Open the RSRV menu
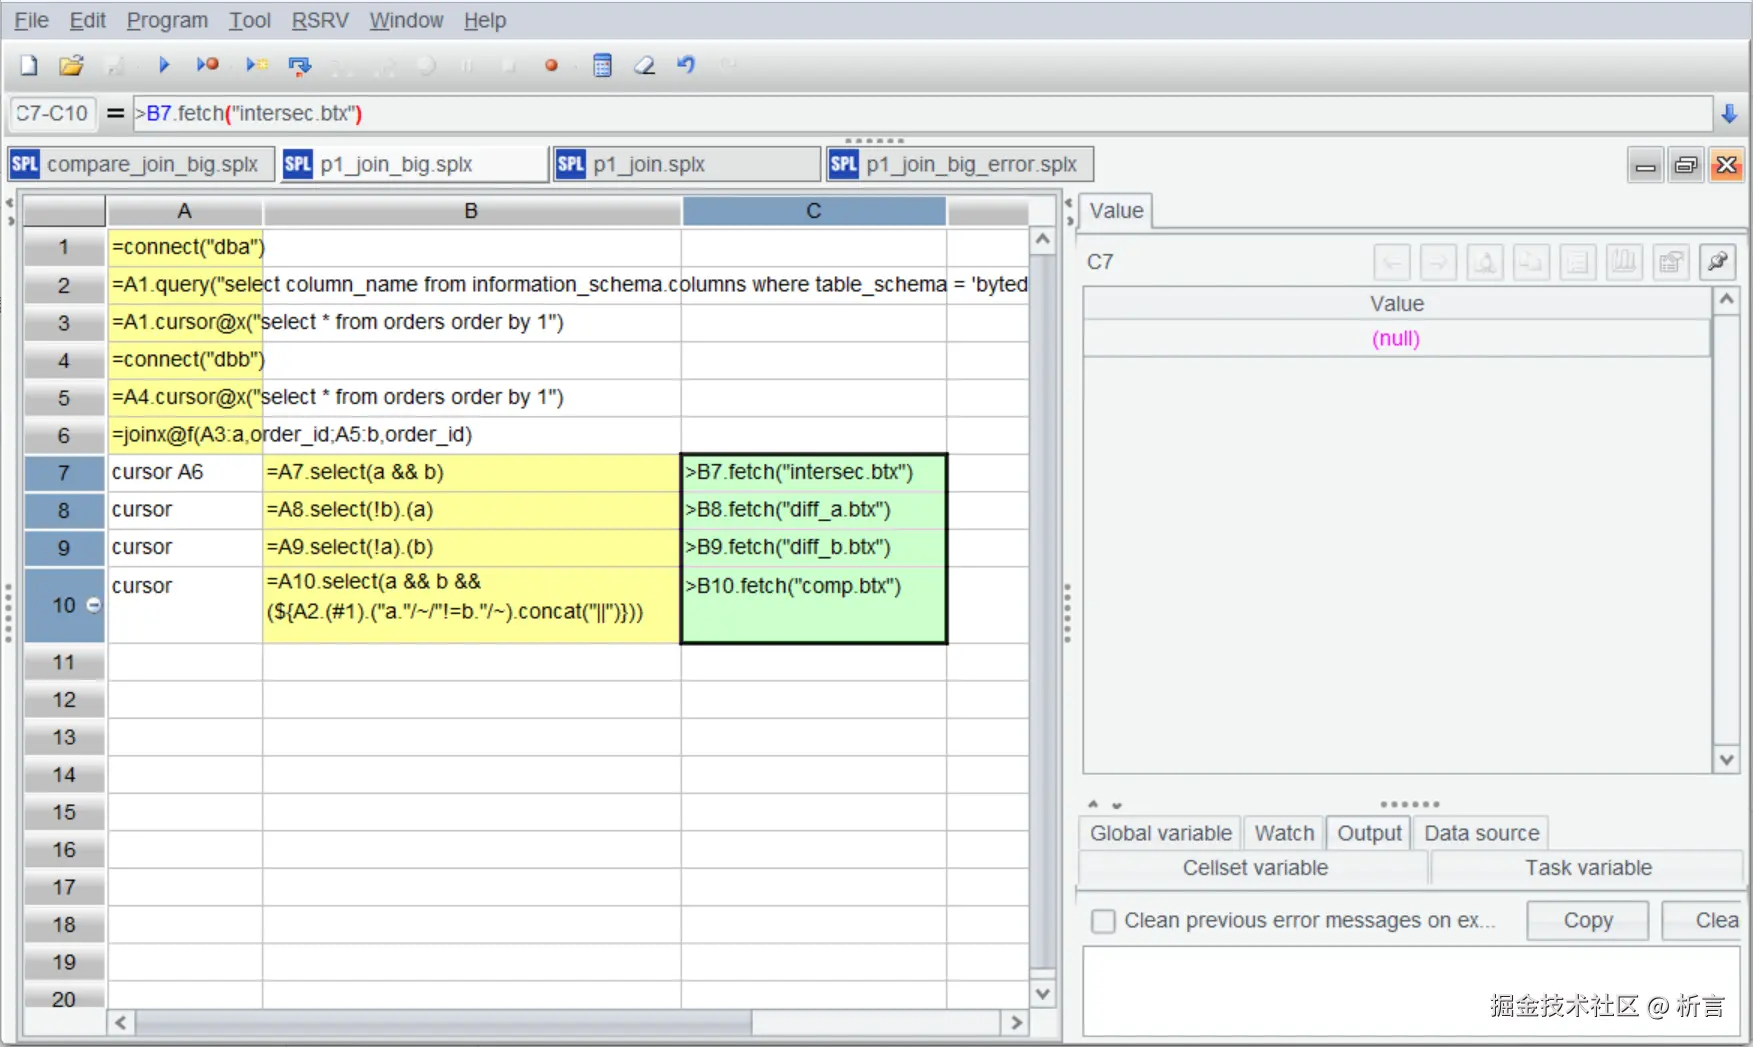 320,20
